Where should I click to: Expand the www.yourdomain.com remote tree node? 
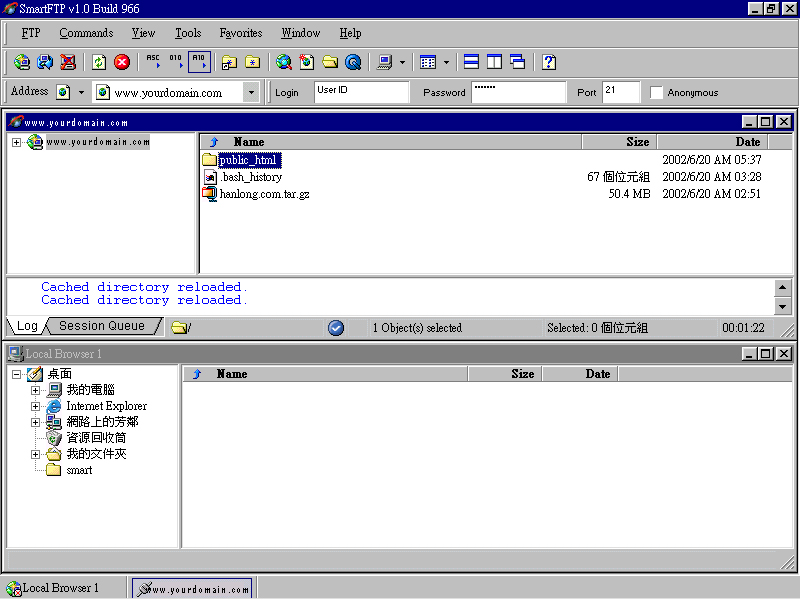click(x=16, y=142)
